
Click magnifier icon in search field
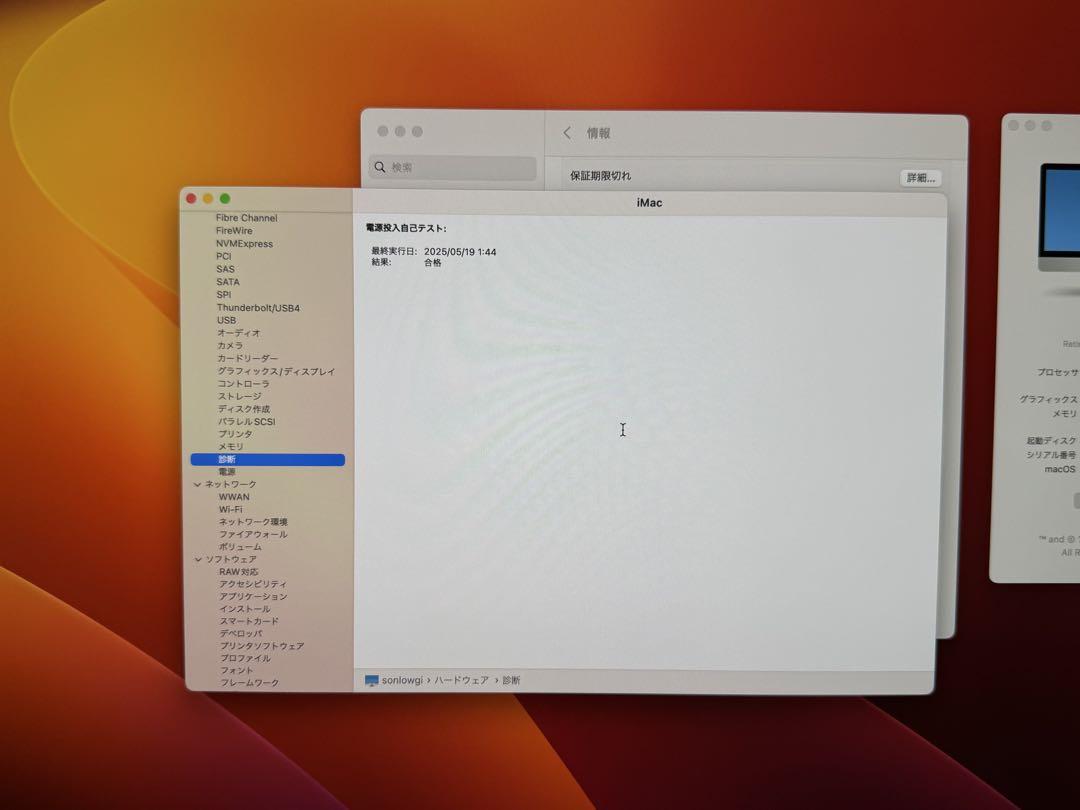point(380,167)
